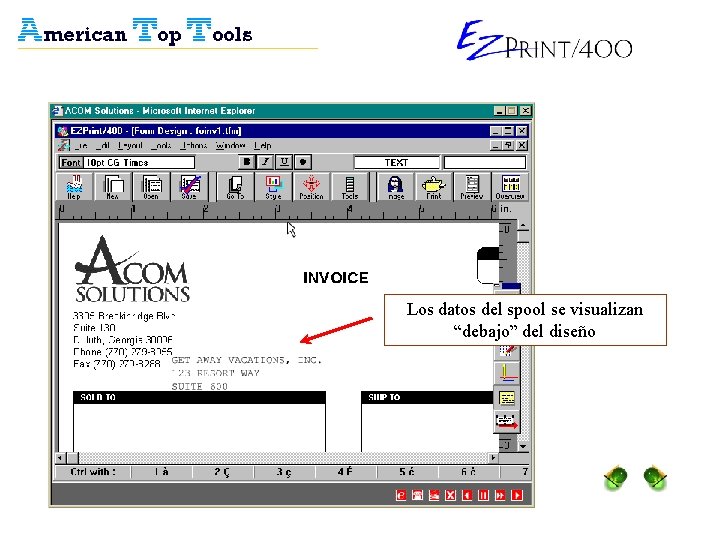Click the '4 É' status bar key
This screenshot has height=540, width=720.
tap(346, 472)
